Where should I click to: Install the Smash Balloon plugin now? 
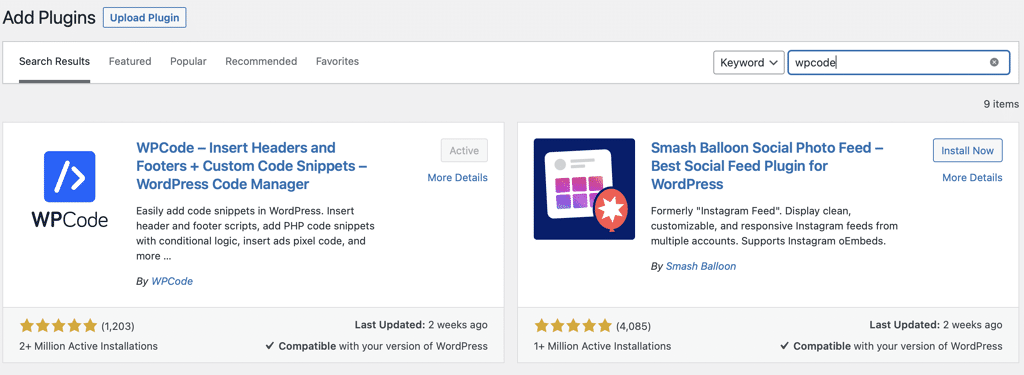967,150
